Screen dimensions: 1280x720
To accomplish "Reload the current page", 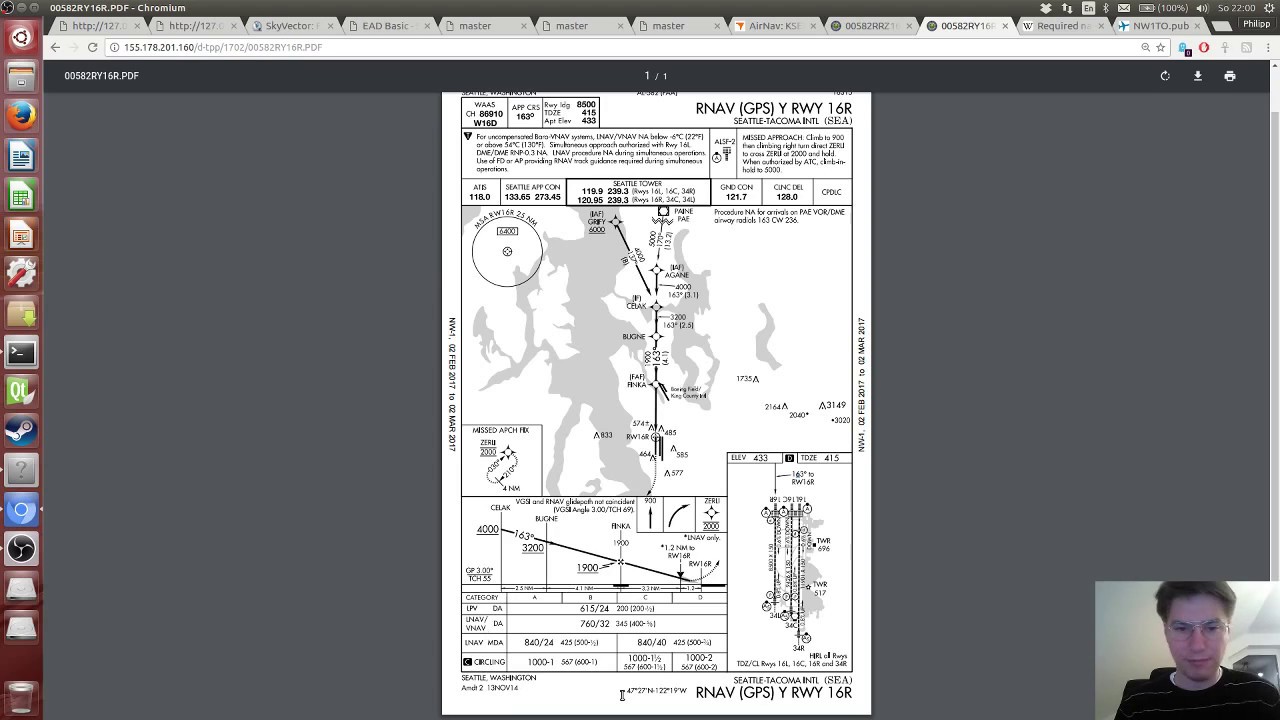I will tap(93, 47).
